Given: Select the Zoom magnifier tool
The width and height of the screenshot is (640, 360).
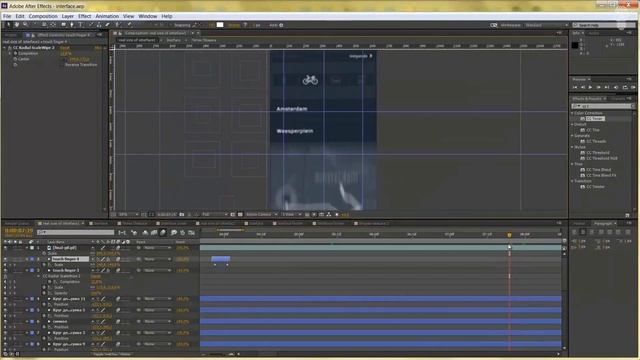Looking at the screenshot, I should point(25,25).
